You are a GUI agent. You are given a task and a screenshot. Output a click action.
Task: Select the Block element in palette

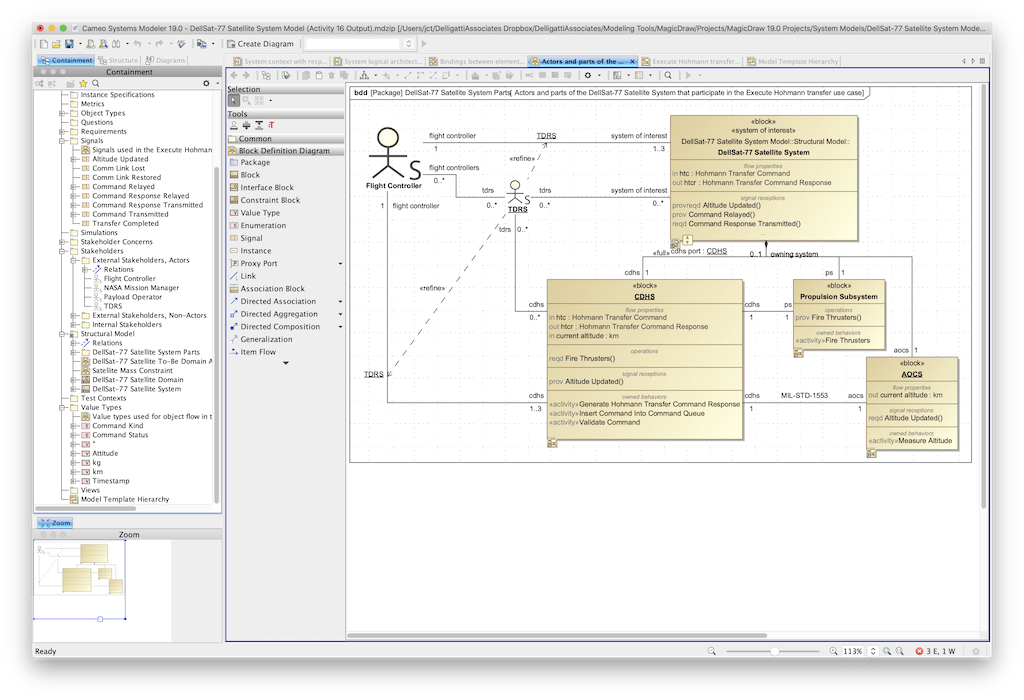click(250, 175)
